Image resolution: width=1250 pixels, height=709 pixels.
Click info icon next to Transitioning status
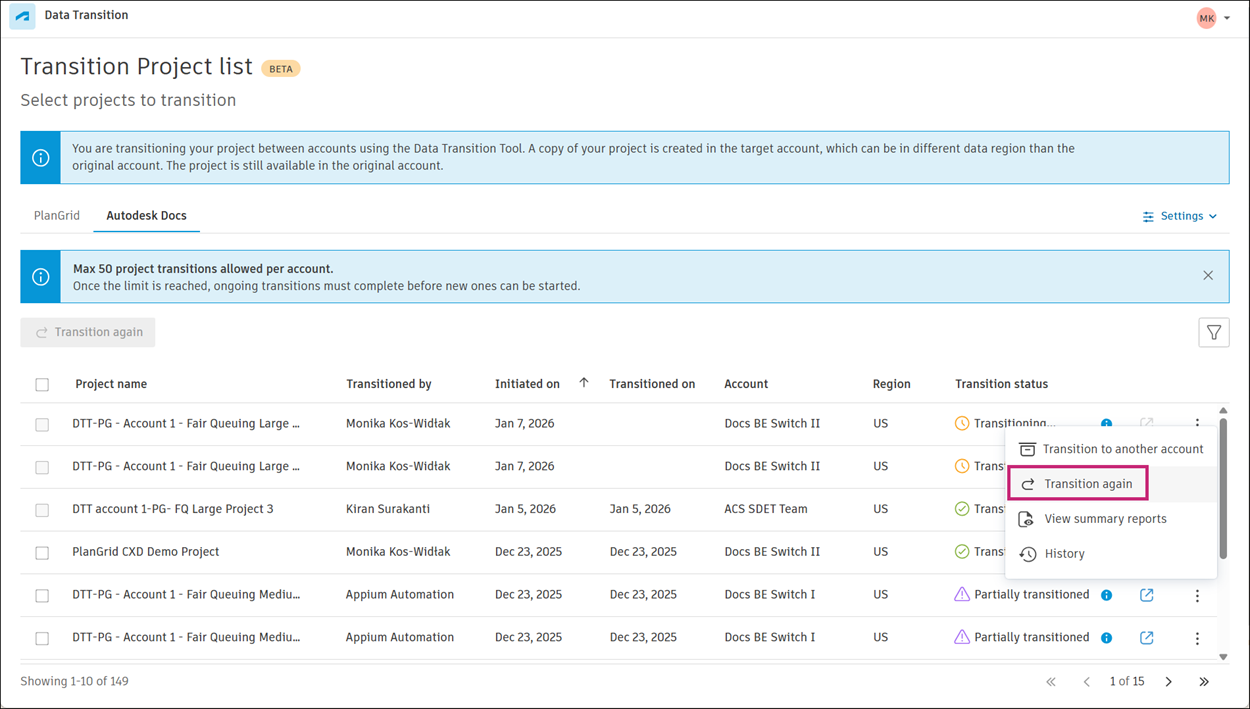click(x=1107, y=424)
